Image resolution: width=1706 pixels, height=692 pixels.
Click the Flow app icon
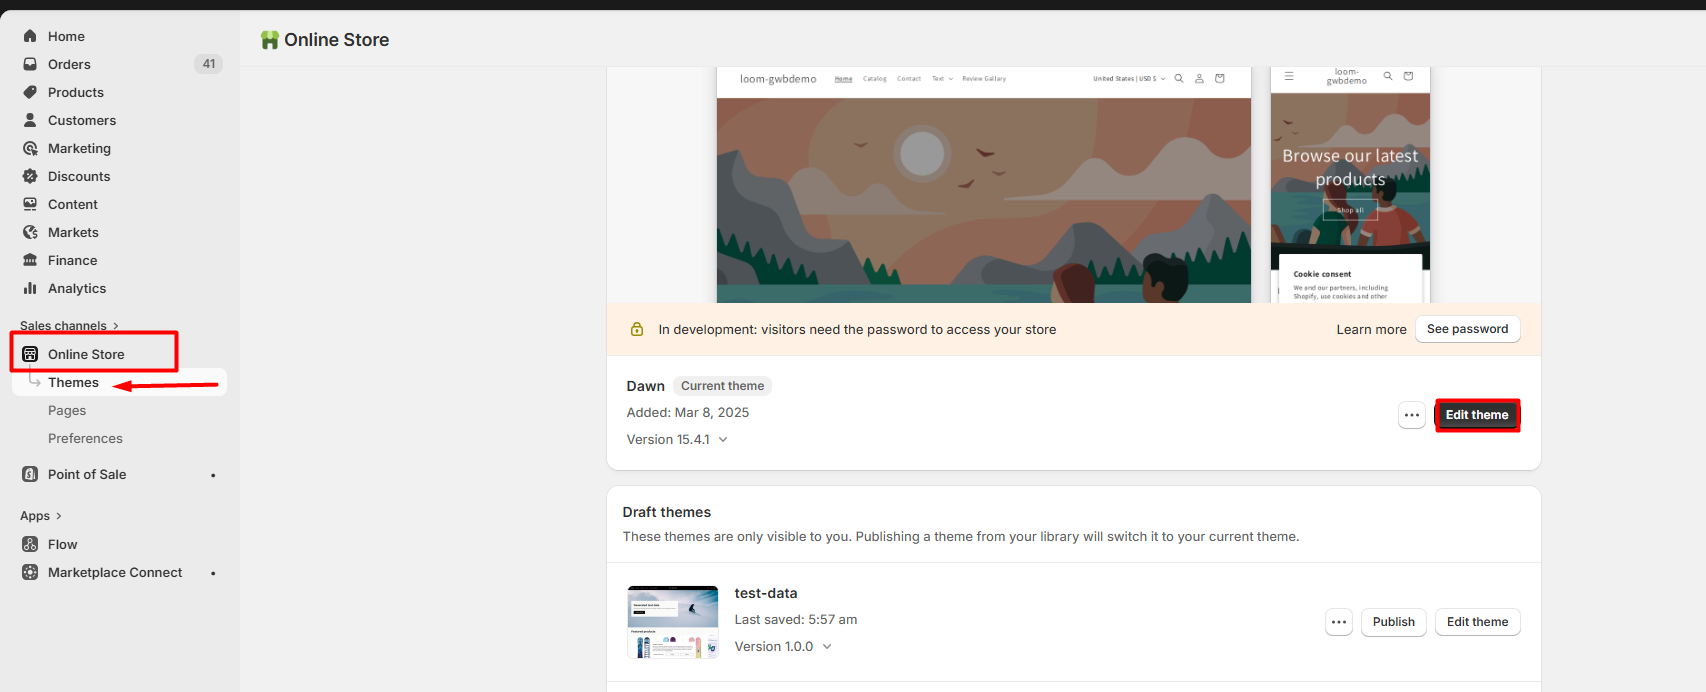[30, 544]
